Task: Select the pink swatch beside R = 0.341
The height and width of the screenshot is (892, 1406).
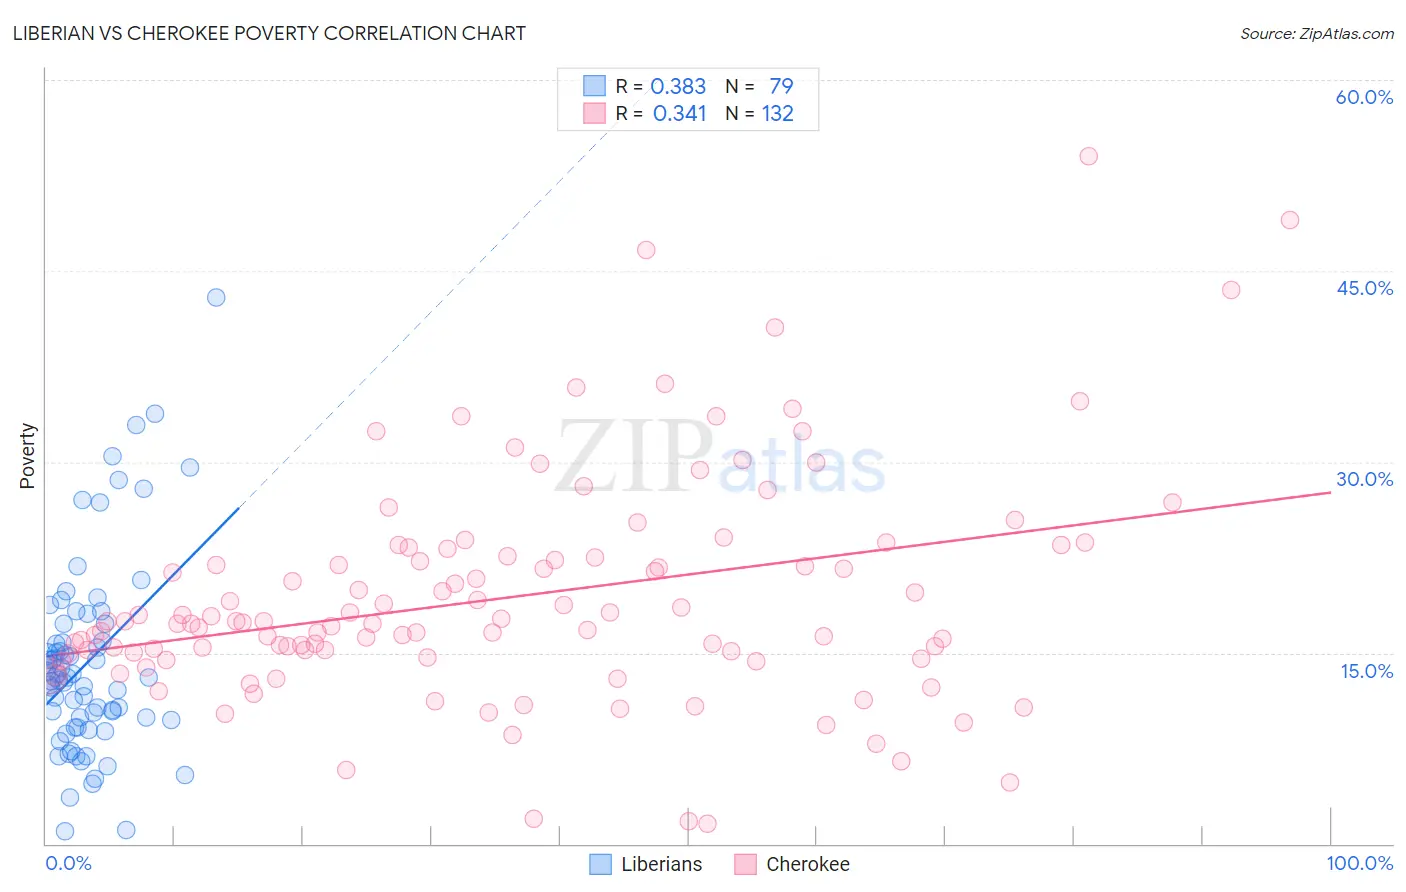Action: [594, 113]
